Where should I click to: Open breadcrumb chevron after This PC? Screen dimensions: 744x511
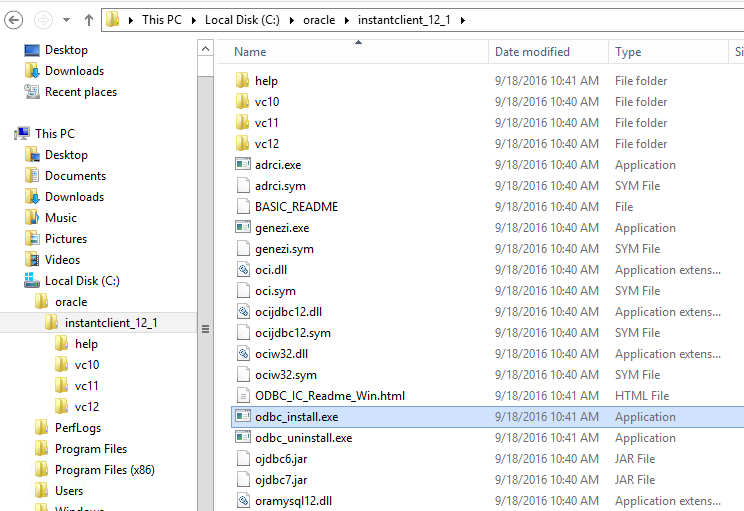(x=194, y=20)
